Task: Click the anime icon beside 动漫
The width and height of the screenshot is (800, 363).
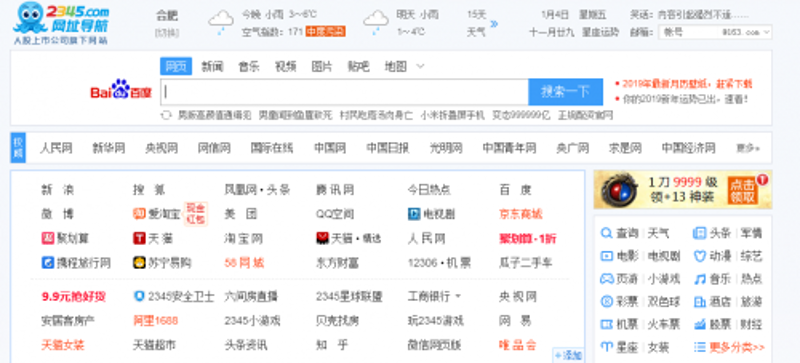Action: coord(699,256)
